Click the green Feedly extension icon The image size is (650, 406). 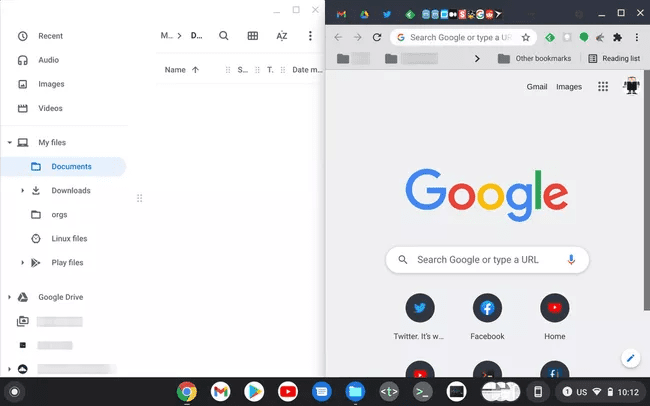tap(550, 37)
